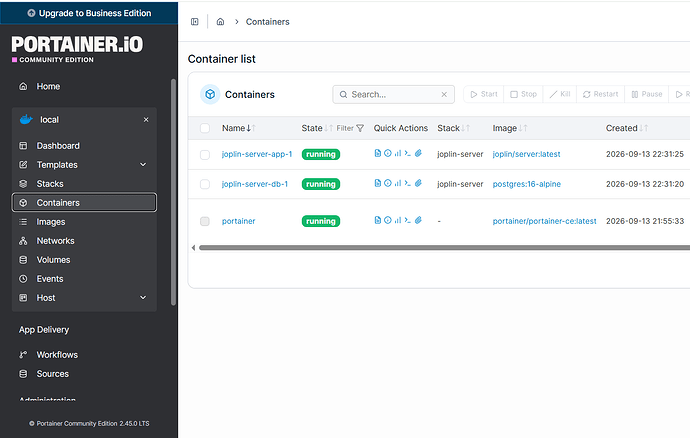Sort the table by Stack column
Screen dimensions: 690x438
point(453,128)
